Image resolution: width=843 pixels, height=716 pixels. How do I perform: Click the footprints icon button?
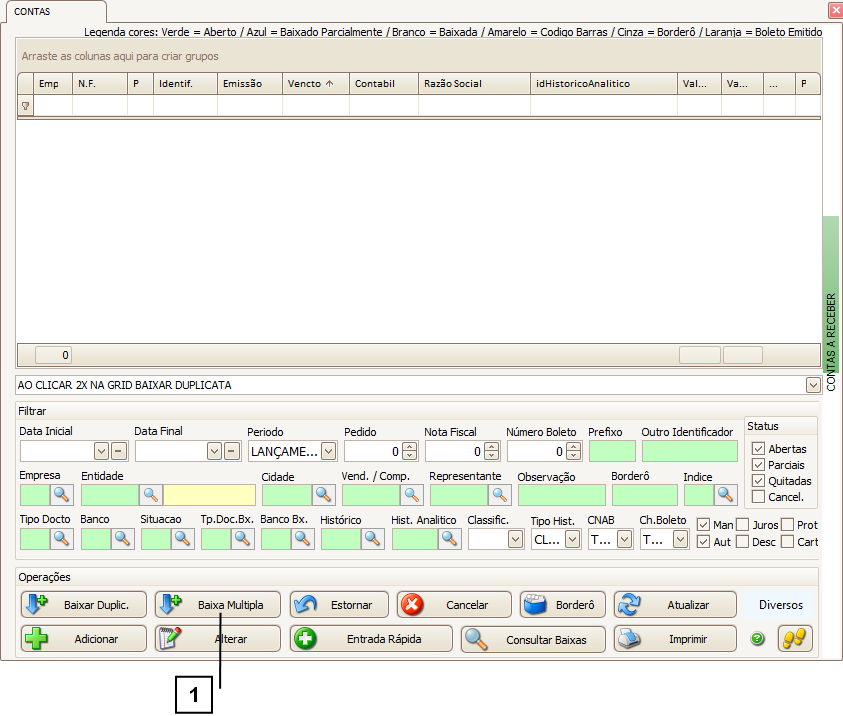click(x=795, y=639)
